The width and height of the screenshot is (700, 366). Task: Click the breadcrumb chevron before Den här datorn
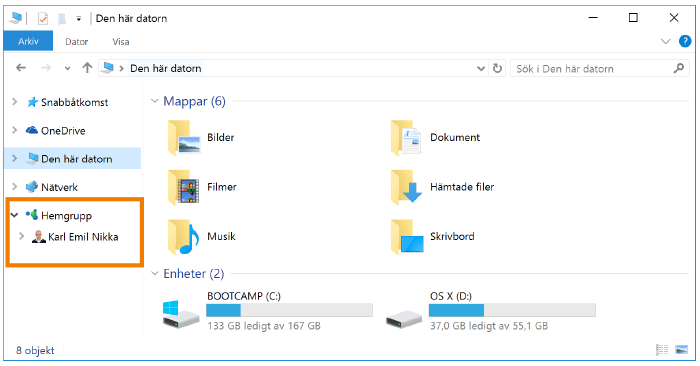[x=121, y=68]
